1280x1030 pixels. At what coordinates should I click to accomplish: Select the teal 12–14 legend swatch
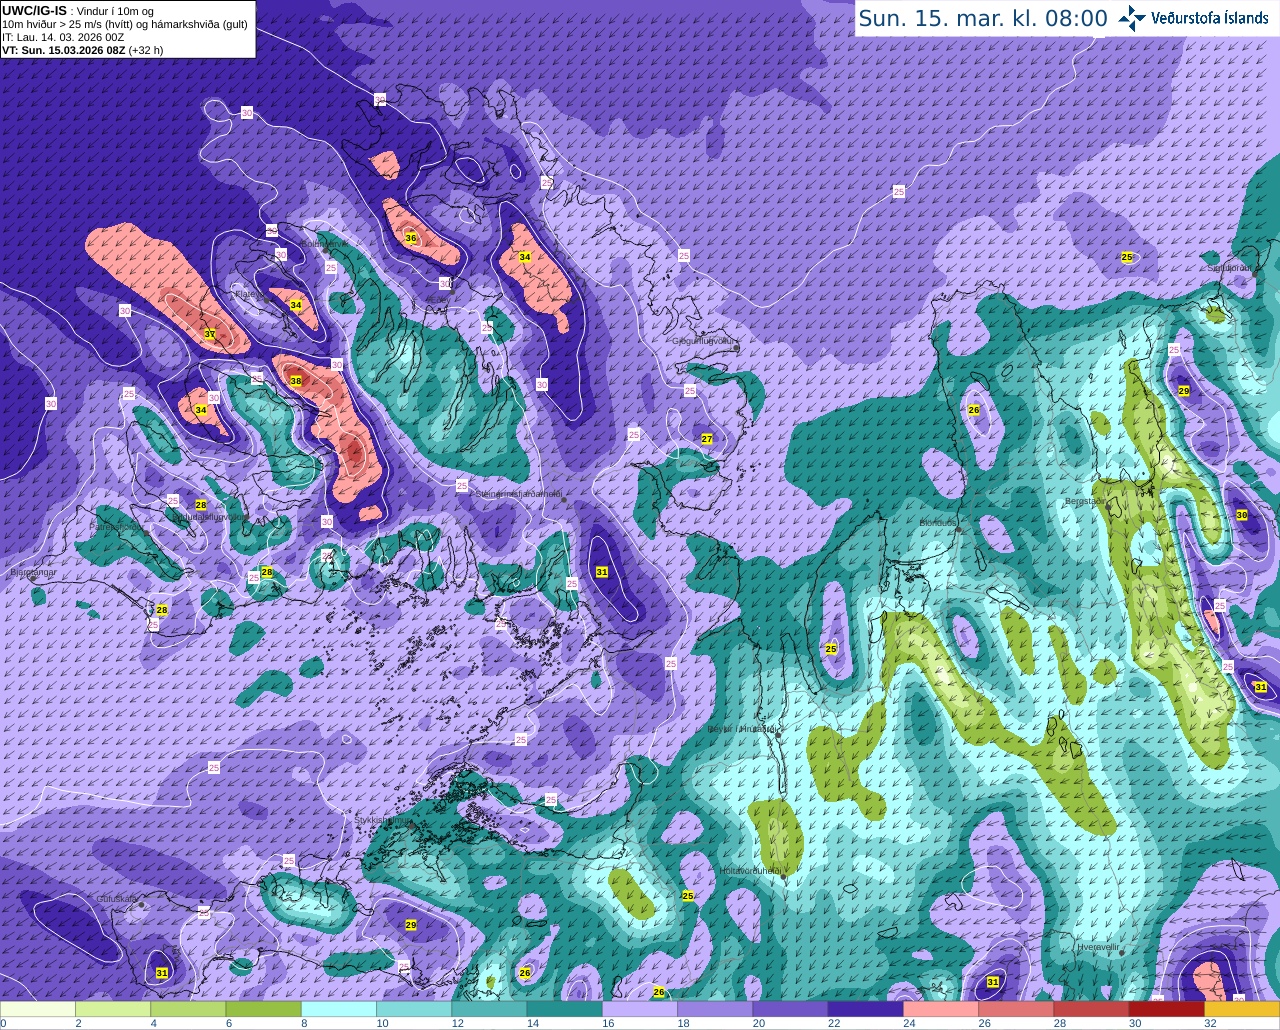[489, 1009]
